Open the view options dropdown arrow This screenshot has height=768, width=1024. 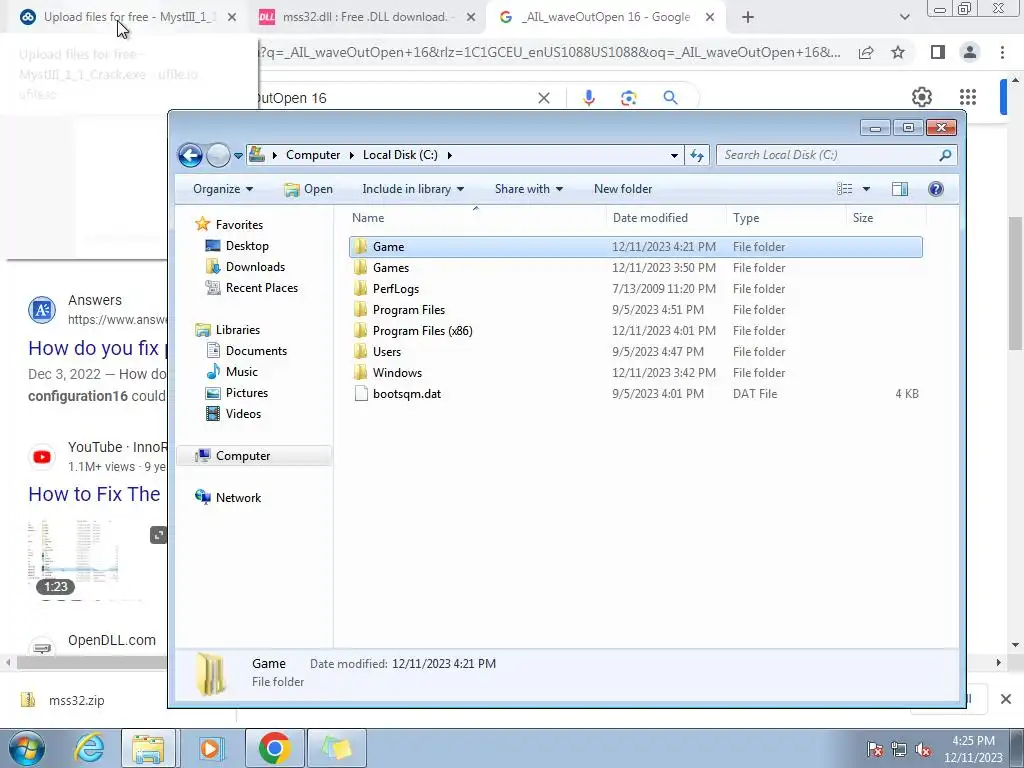click(867, 189)
